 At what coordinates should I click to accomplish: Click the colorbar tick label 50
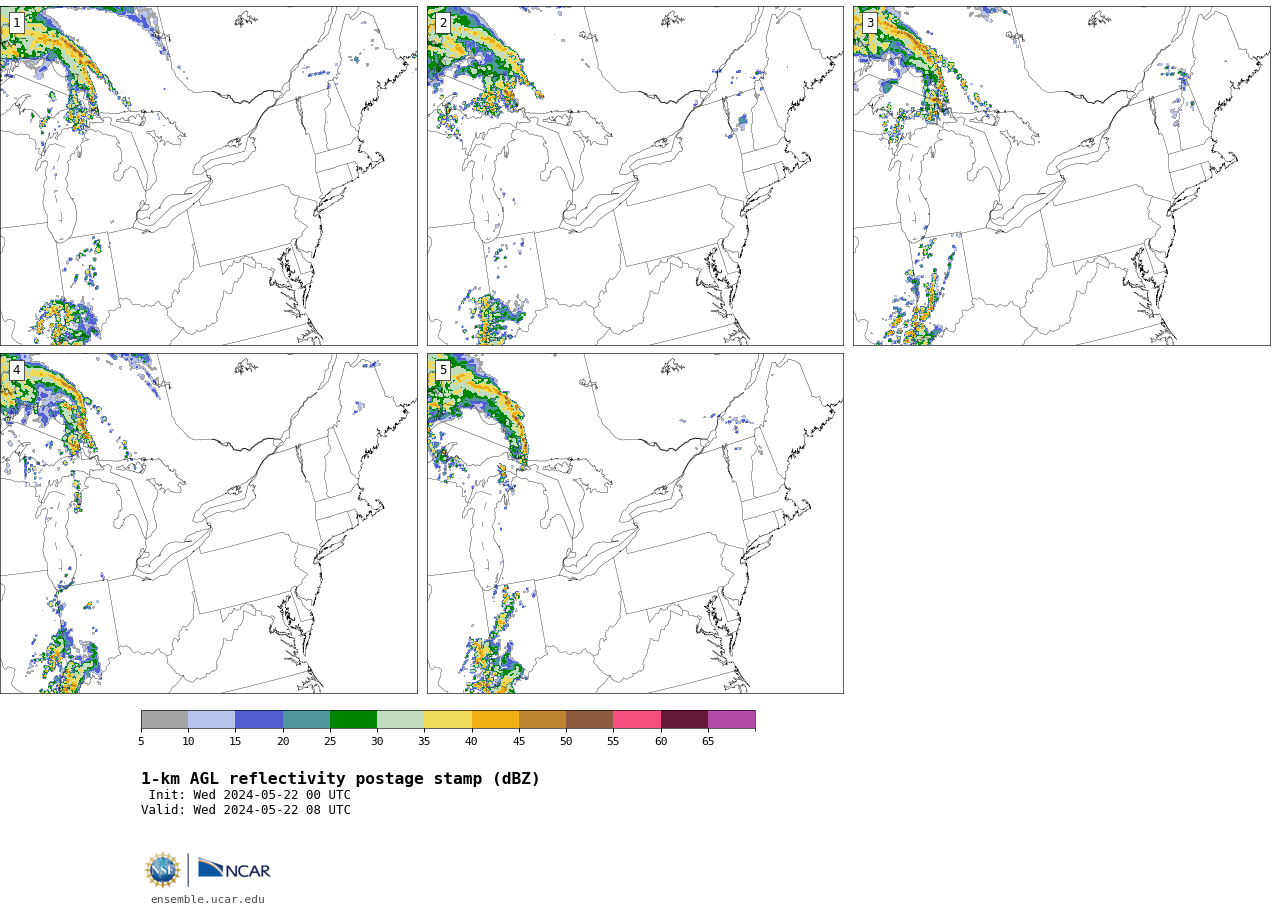[x=566, y=741]
